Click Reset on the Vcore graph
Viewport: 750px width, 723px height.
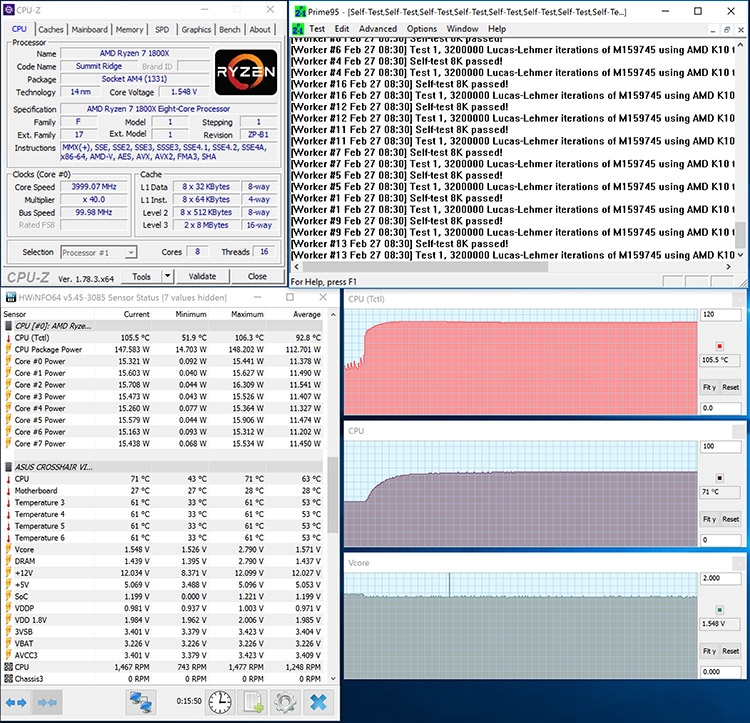coord(730,651)
